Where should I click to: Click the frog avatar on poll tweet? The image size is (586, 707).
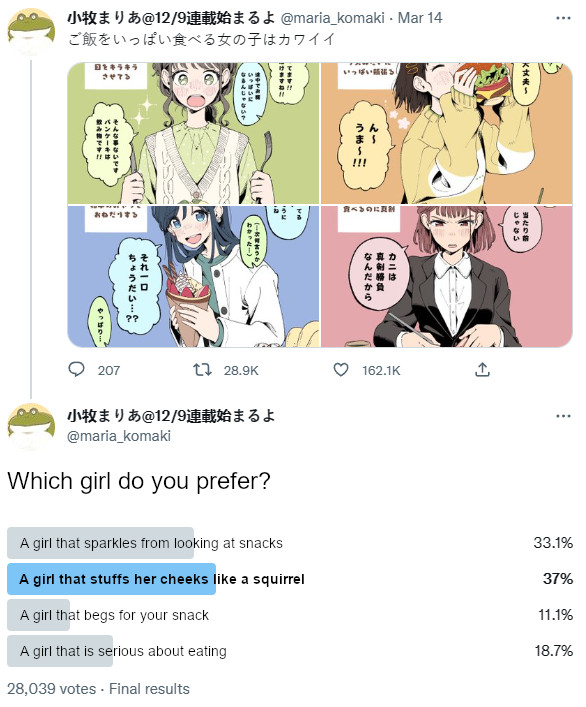[x=31, y=427]
